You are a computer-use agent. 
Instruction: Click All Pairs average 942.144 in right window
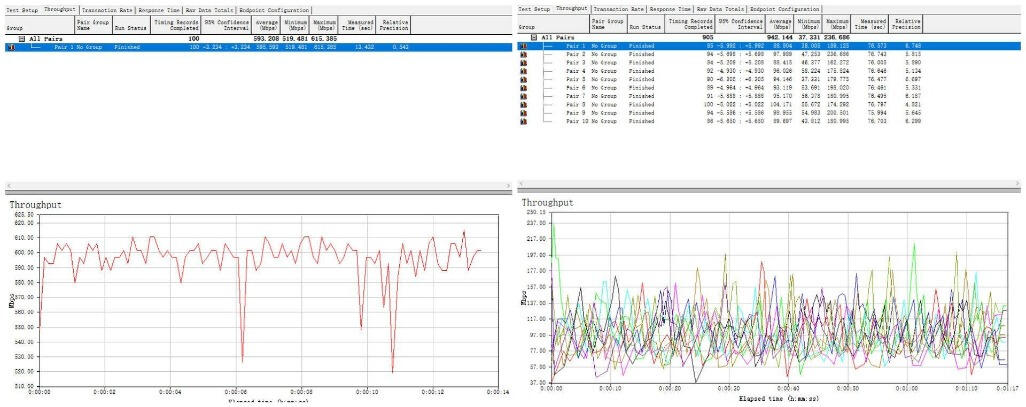(x=779, y=38)
